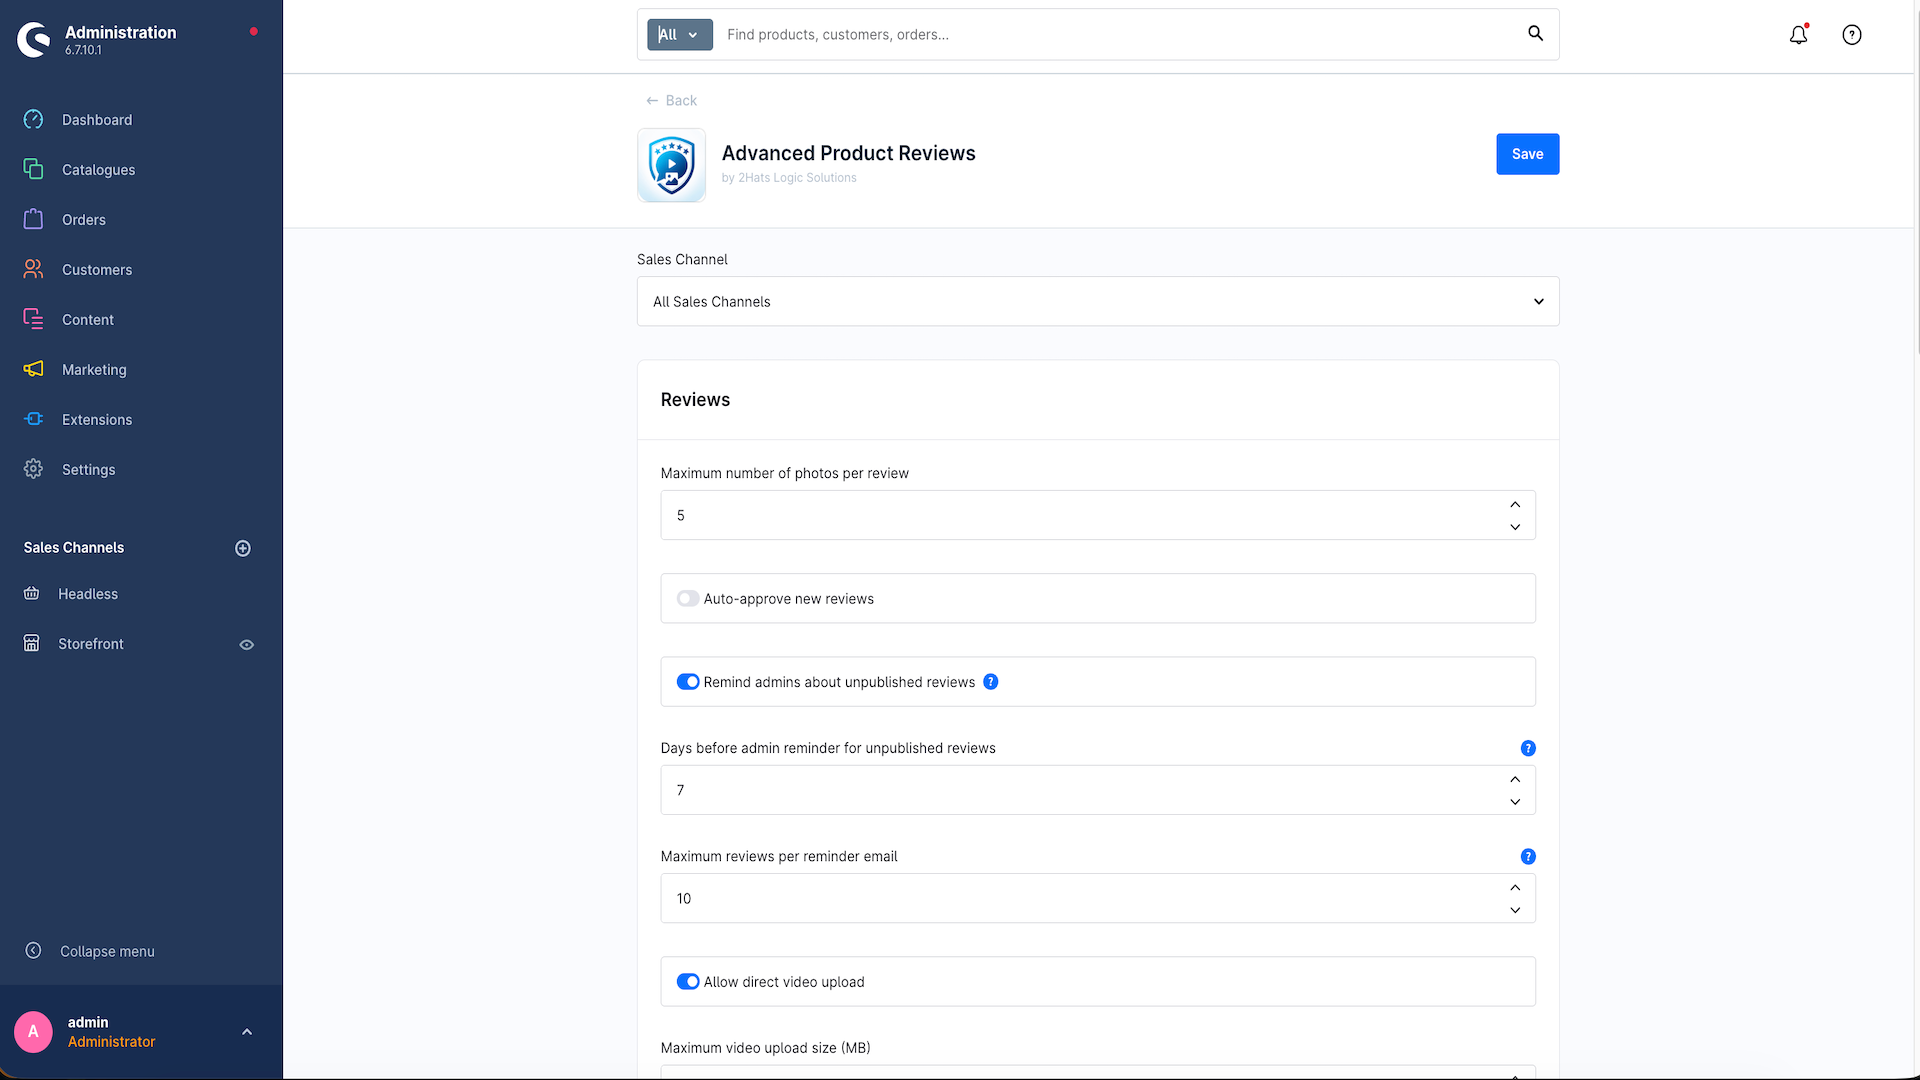The height and width of the screenshot is (1080, 1920).
Task: Increase maximum photos per review
Action: pyautogui.click(x=1515, y=504)
